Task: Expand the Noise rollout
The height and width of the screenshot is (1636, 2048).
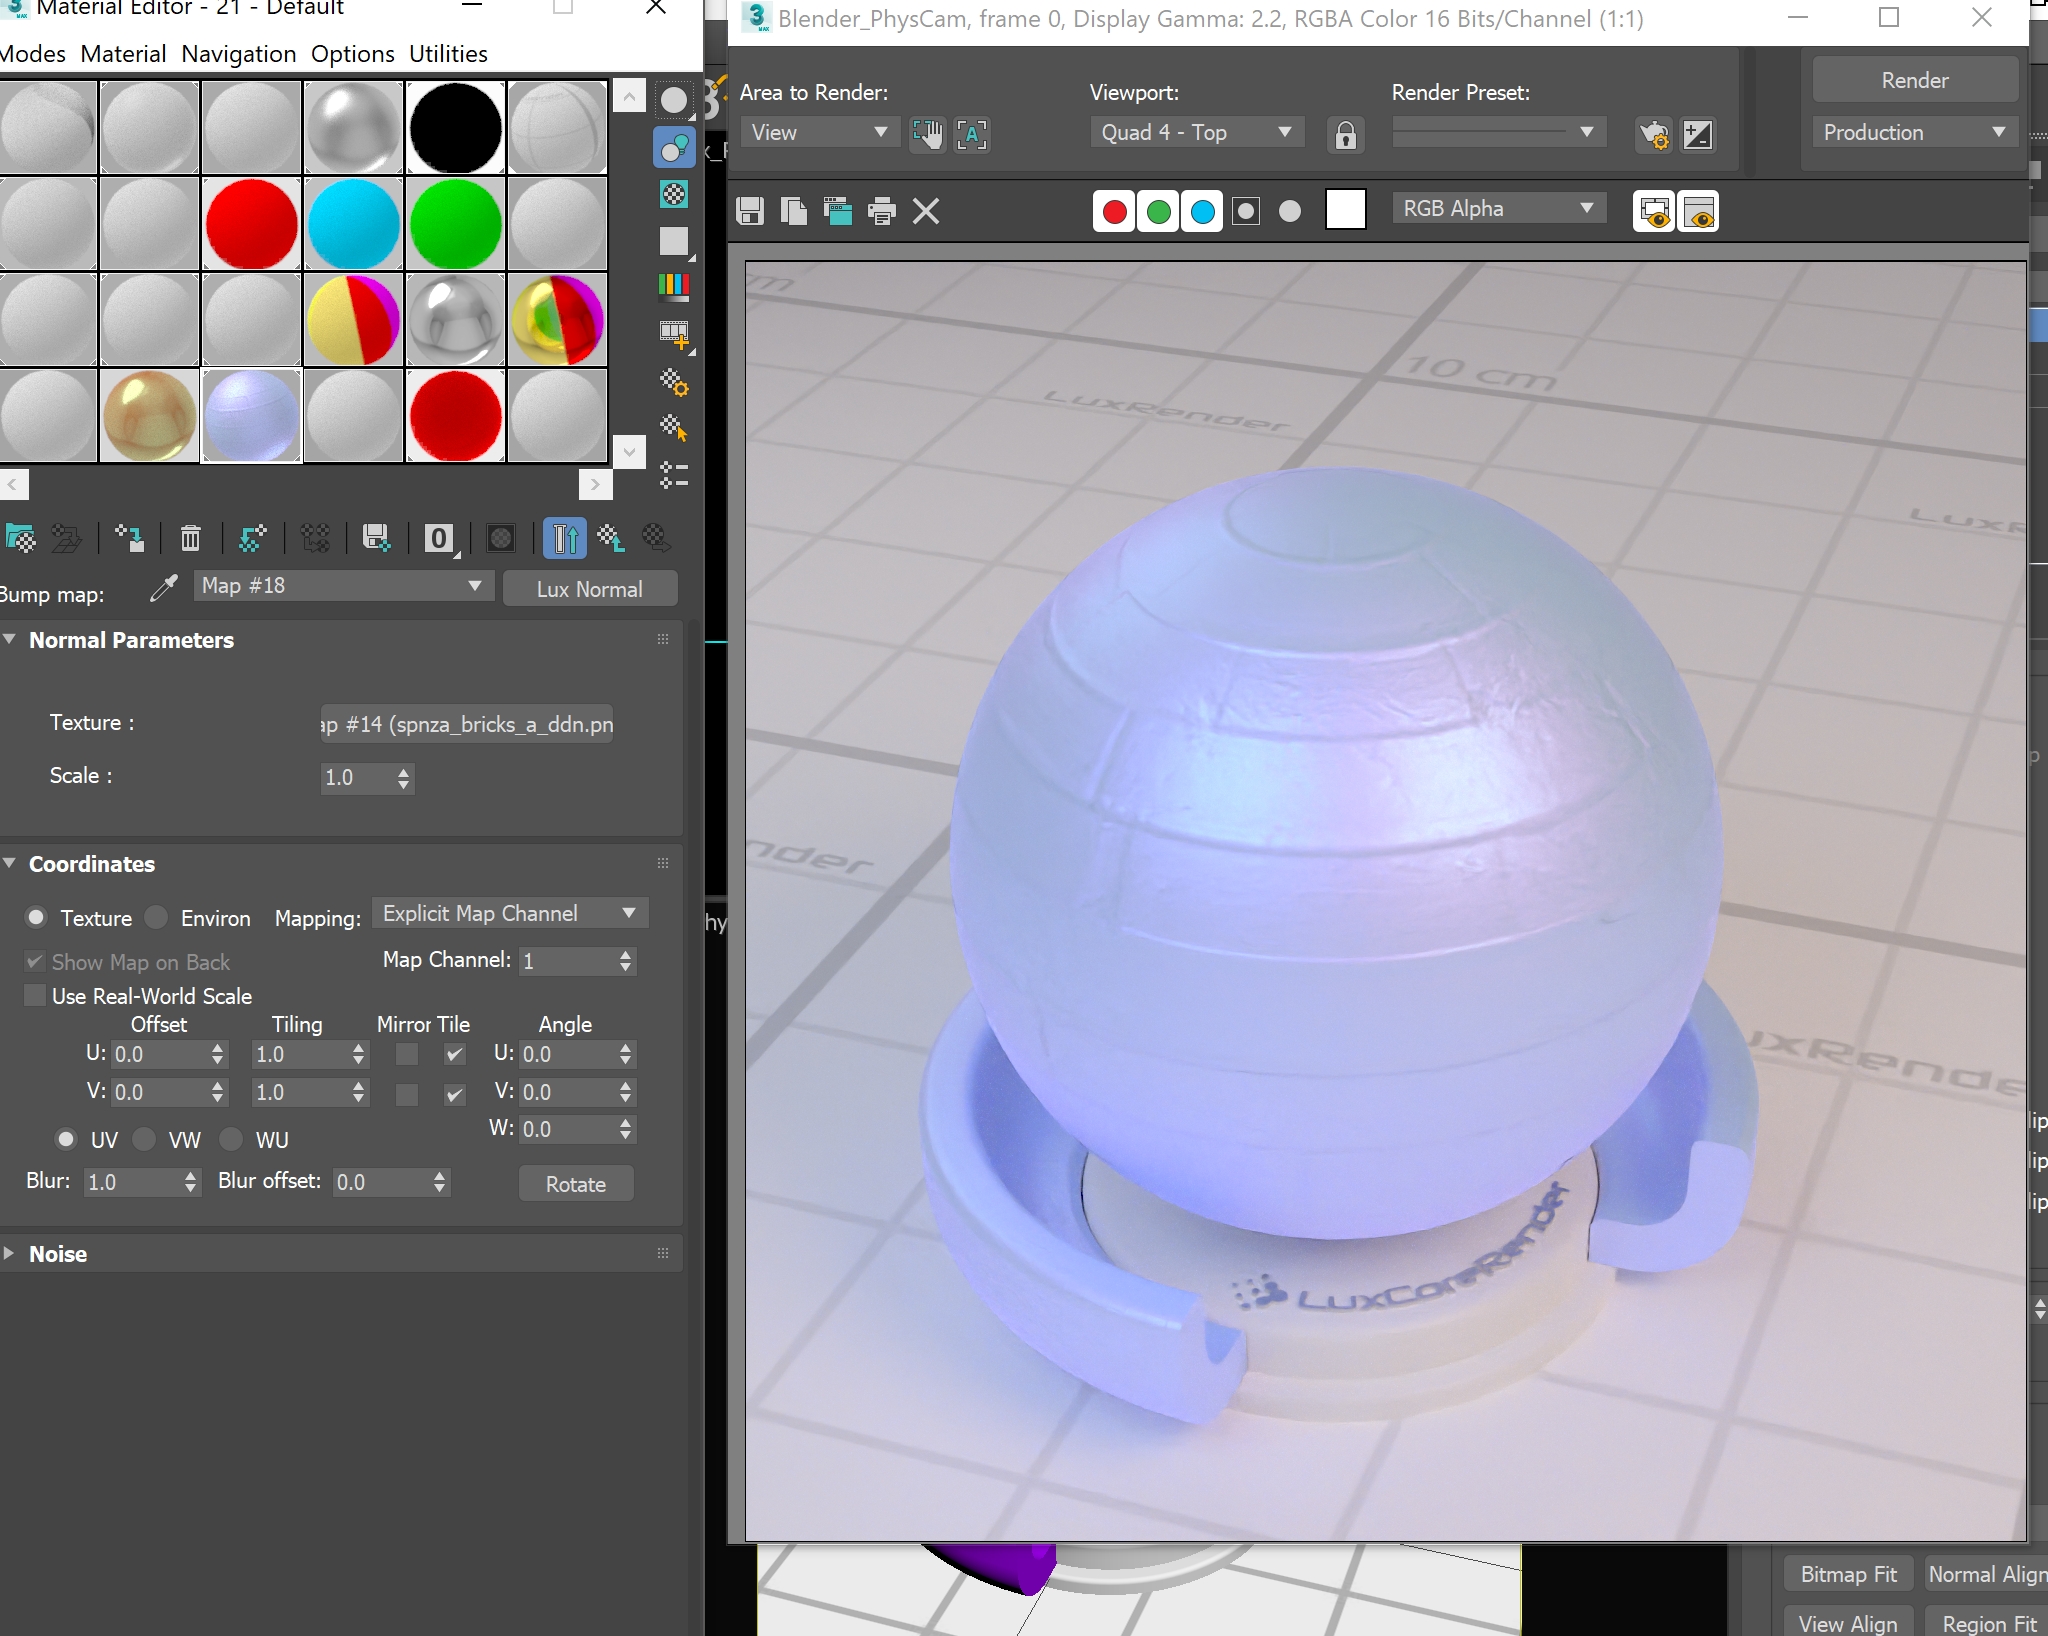Action: [57, 1254]
